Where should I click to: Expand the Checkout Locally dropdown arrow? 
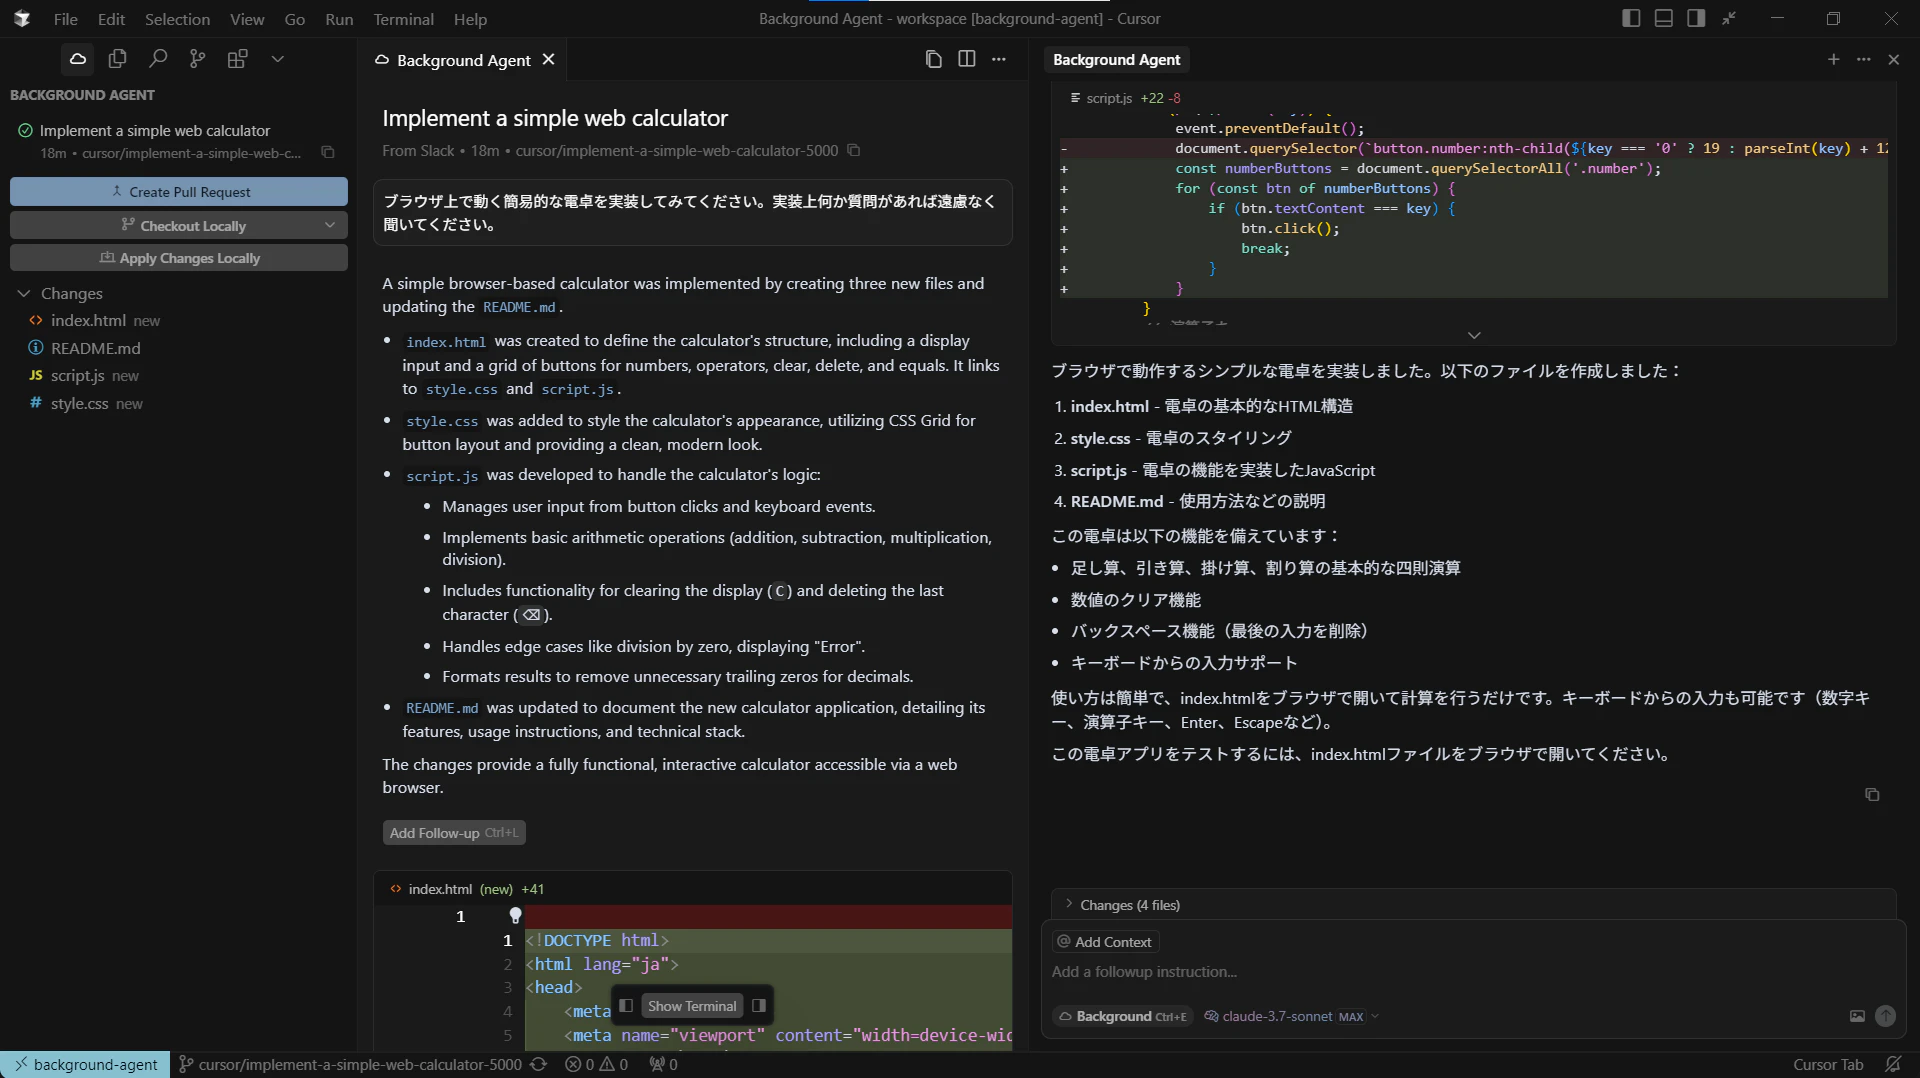(x=329, y=225)
